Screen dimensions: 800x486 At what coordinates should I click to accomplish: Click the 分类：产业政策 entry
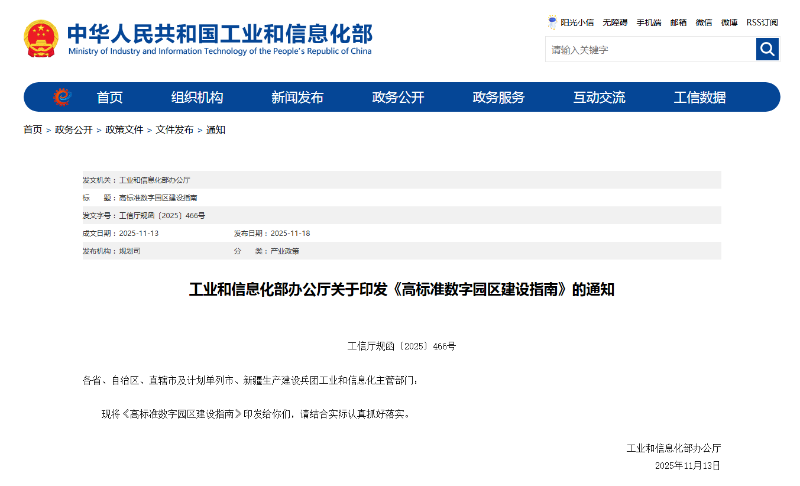click(x=266, y=251)
